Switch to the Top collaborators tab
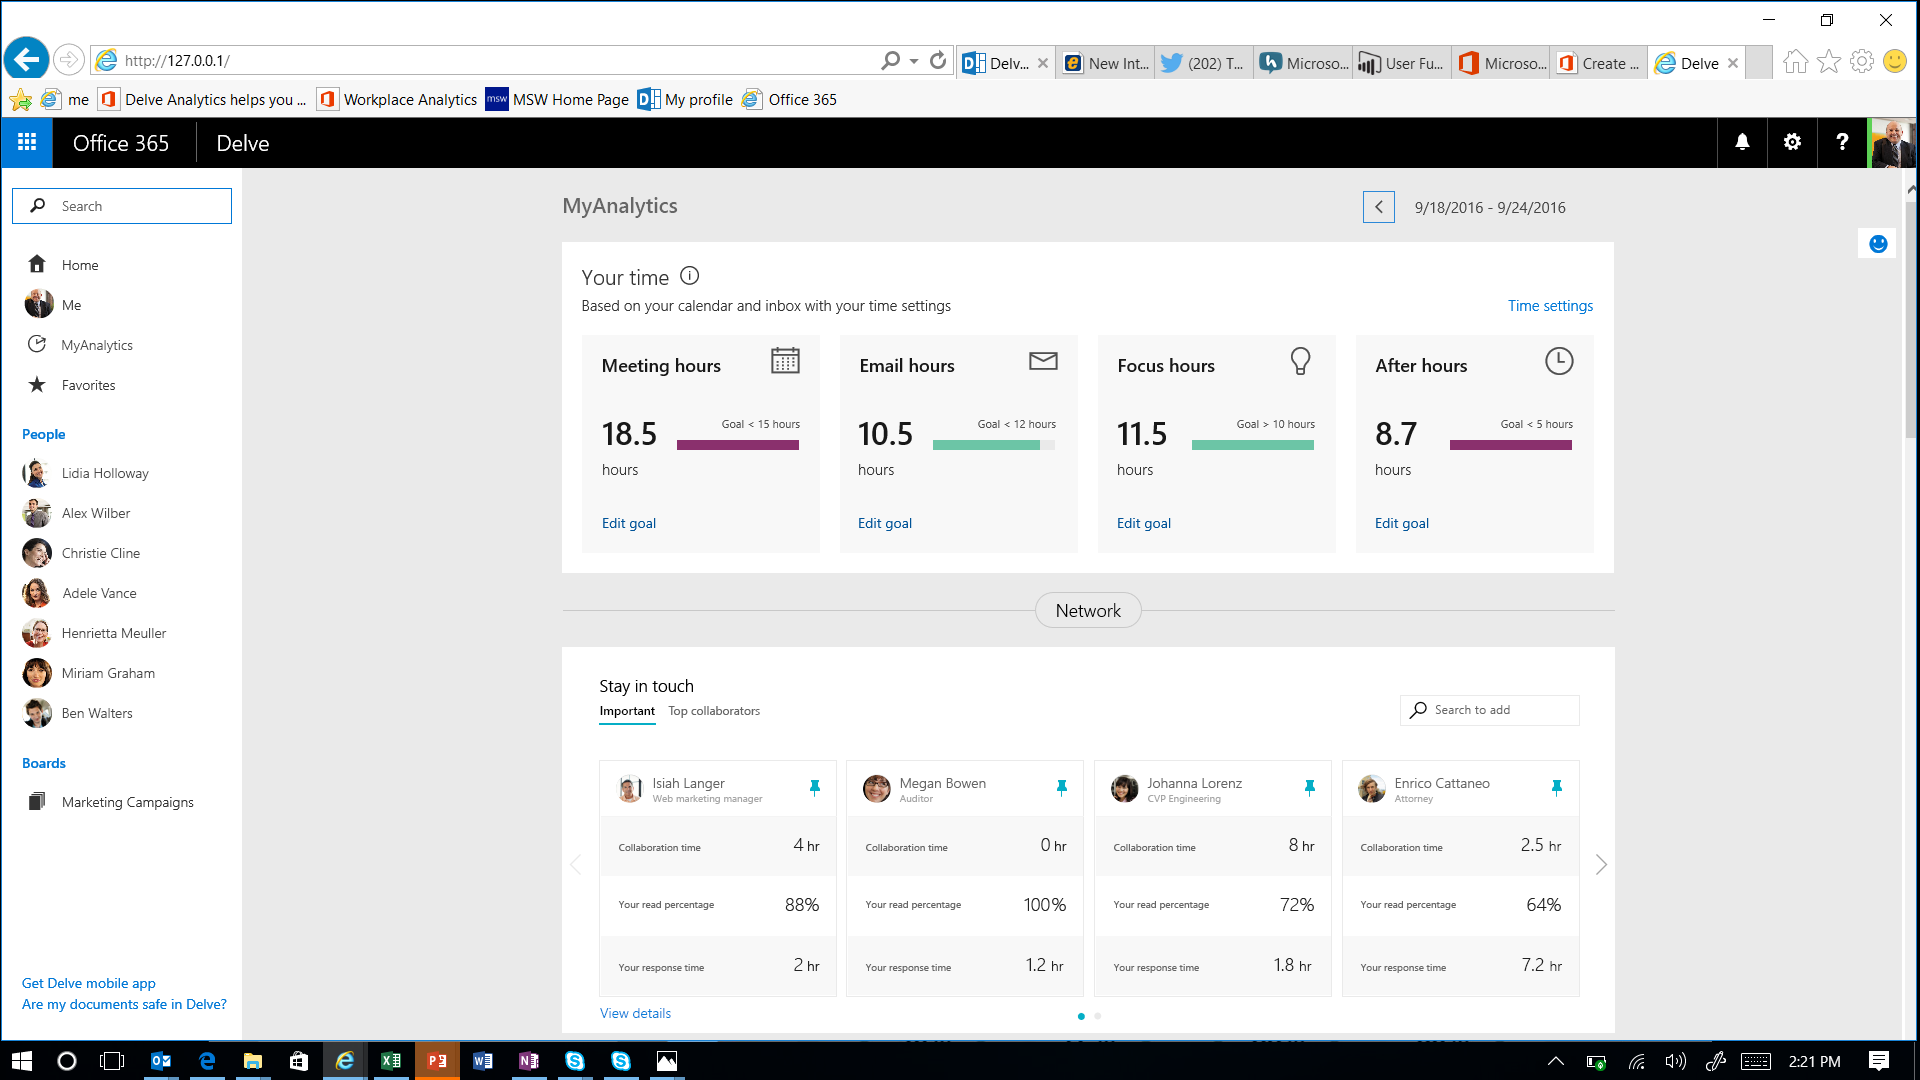The image size is (1920, 1080). 714,711
